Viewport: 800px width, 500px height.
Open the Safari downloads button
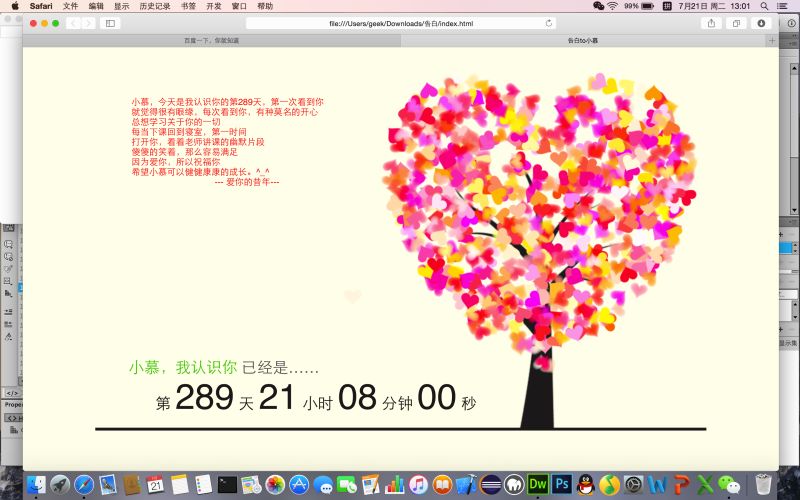pyautogui.click(x=761, y=23)
